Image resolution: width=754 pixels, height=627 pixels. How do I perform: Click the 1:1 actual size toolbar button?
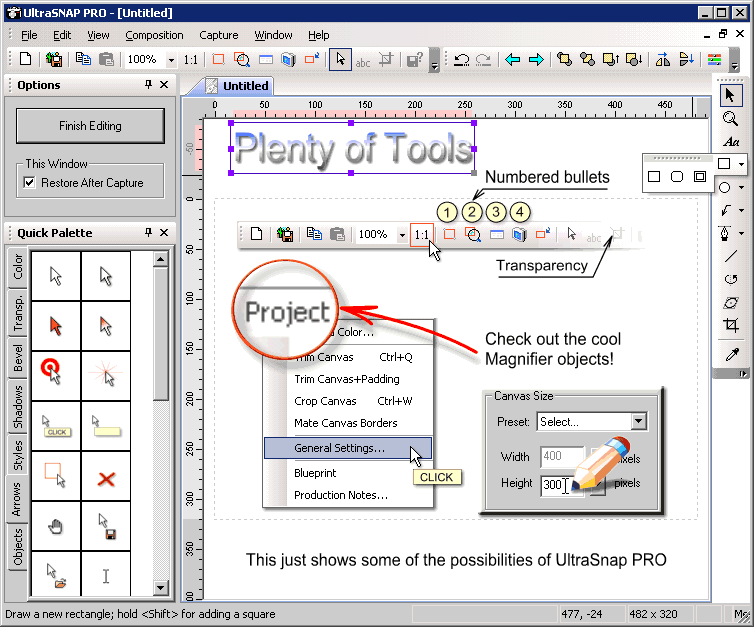pyautogui.click(x=191, y=60)
